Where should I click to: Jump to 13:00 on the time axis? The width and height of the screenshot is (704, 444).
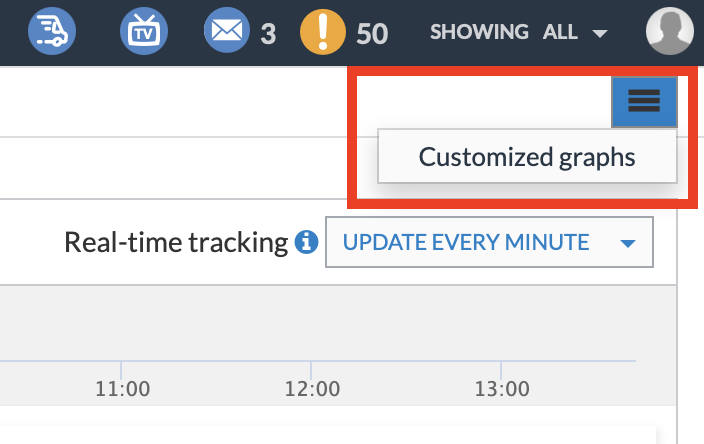pyautogui.click(x=502, y=387)
